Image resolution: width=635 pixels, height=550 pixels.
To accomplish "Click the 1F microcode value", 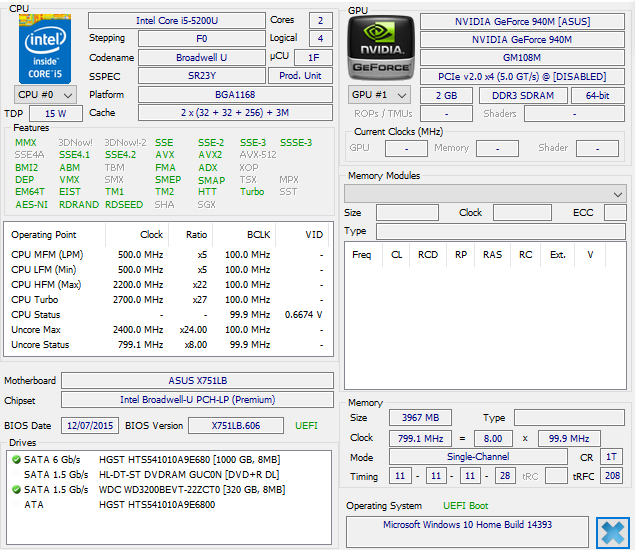I will click(313, 58).
